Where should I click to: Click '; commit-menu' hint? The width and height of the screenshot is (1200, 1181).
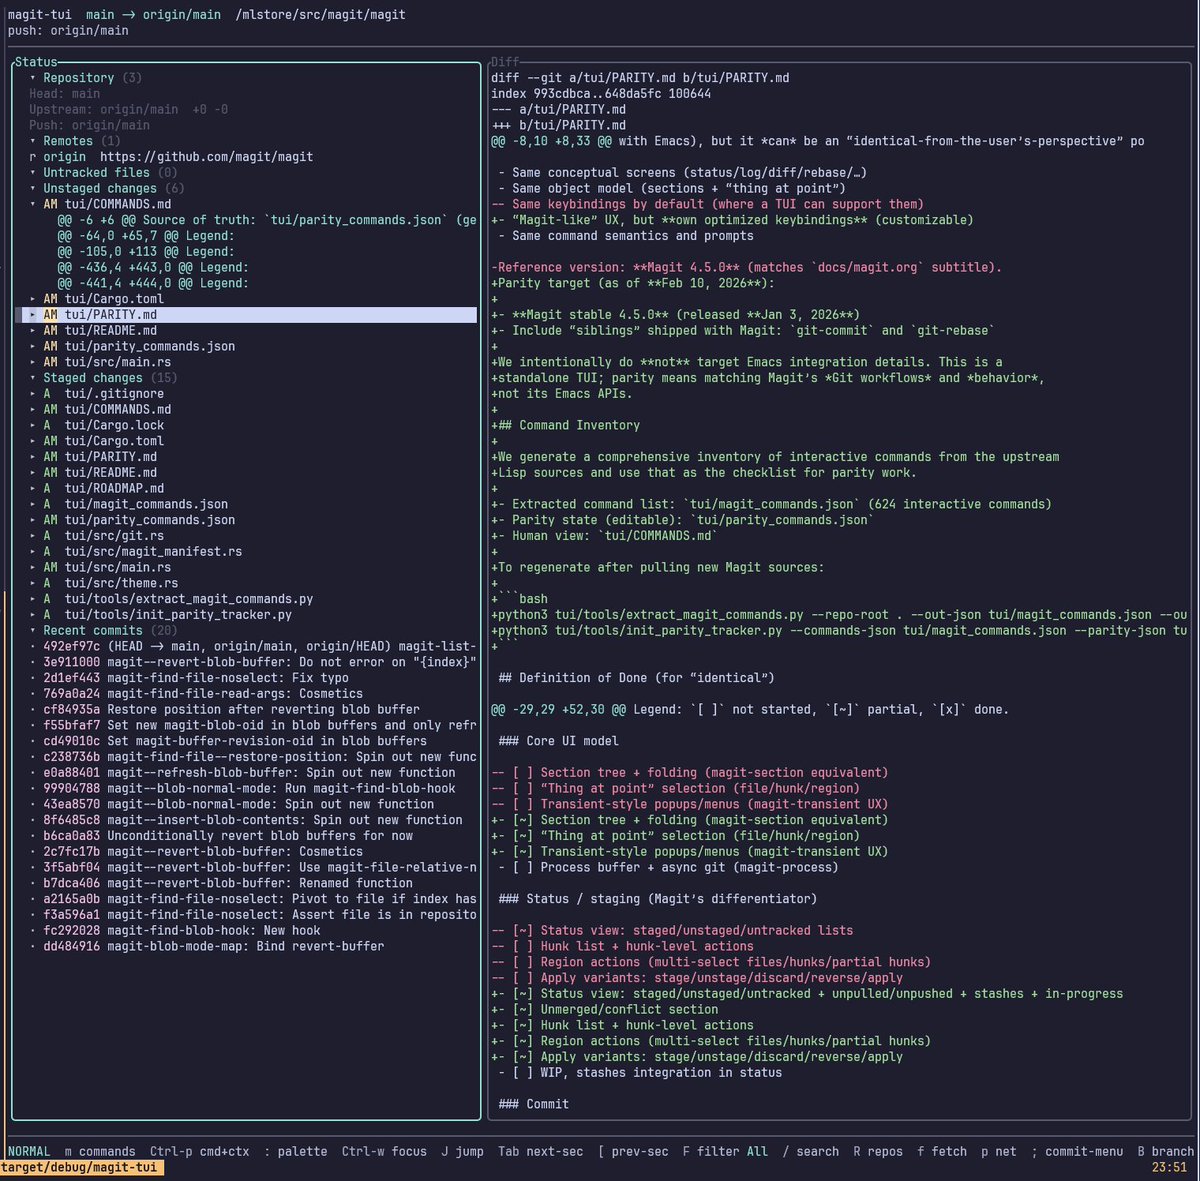click(1077, 1152)
